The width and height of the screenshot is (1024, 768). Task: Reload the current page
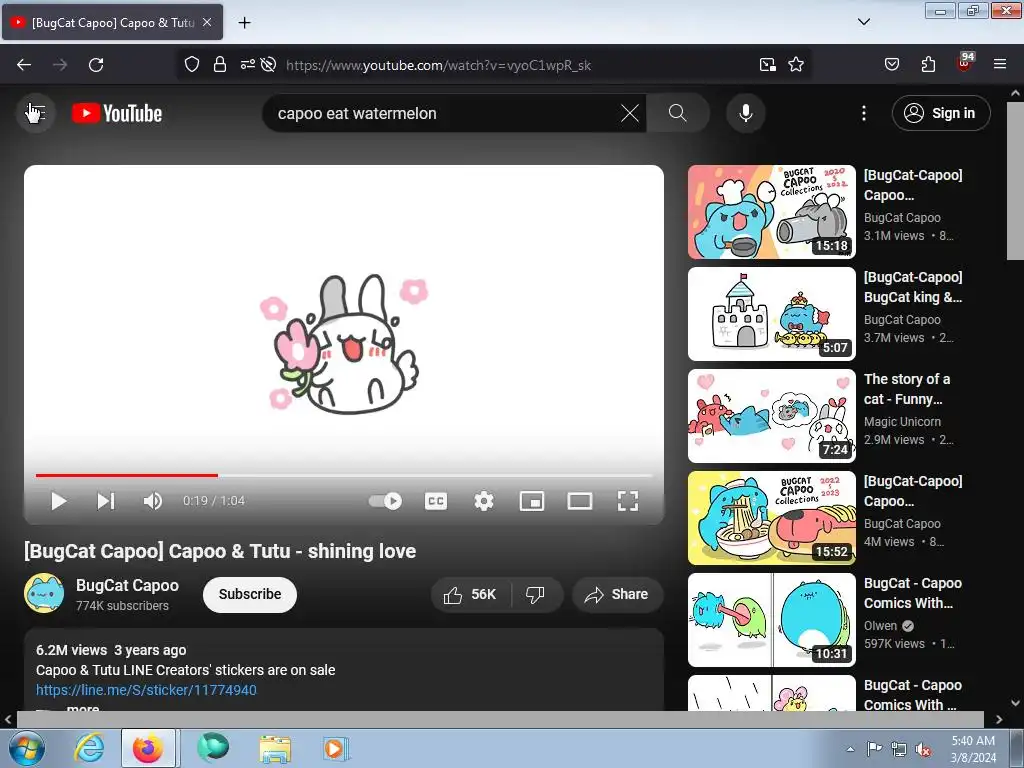96,65
